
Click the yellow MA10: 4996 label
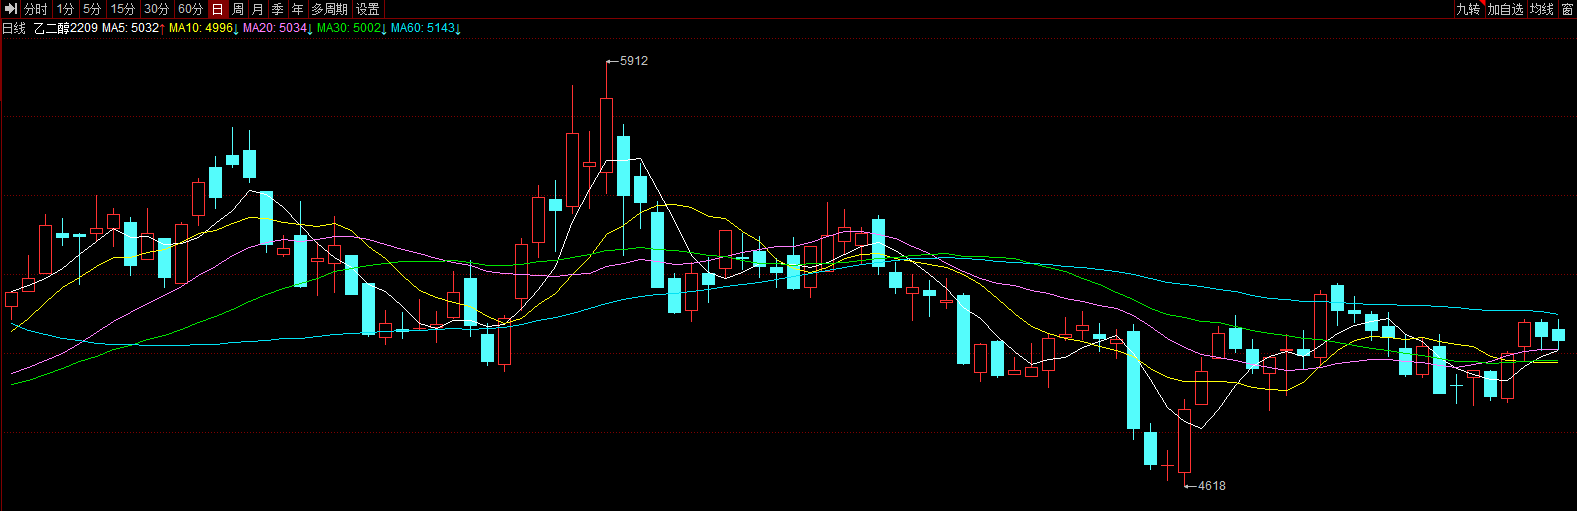click(201, 28)
